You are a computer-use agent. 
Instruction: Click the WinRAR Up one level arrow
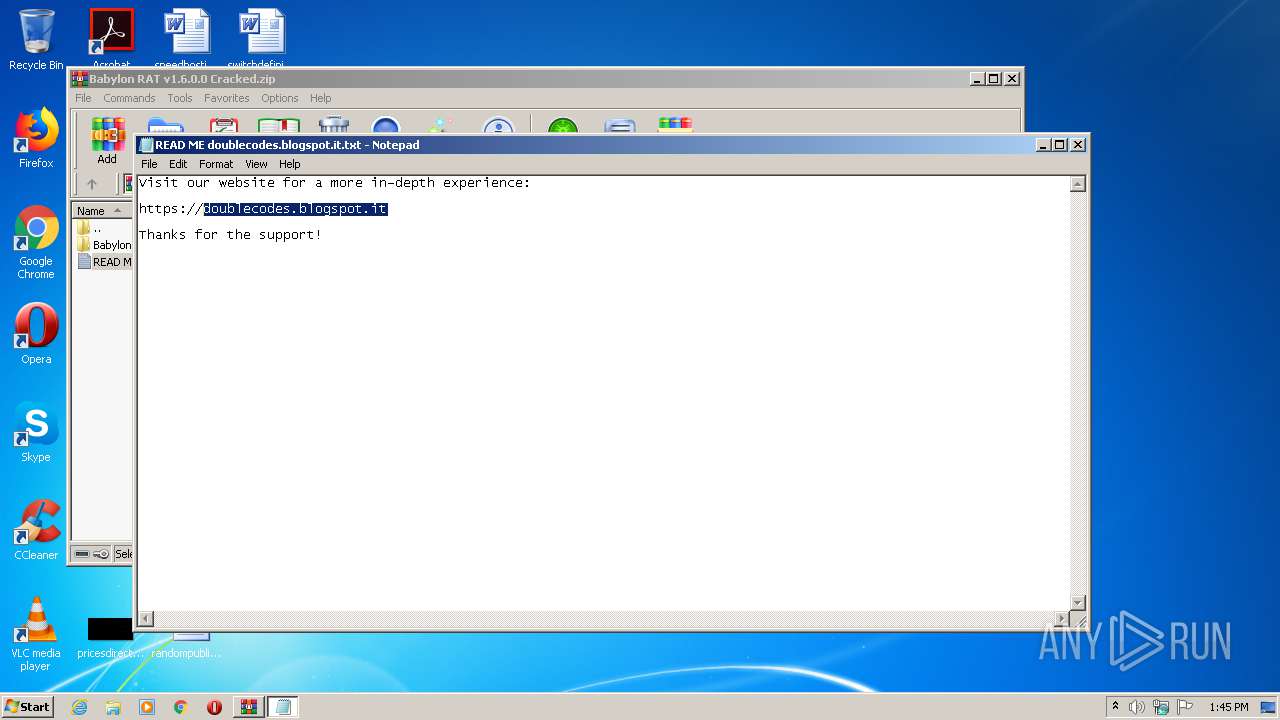92,184
